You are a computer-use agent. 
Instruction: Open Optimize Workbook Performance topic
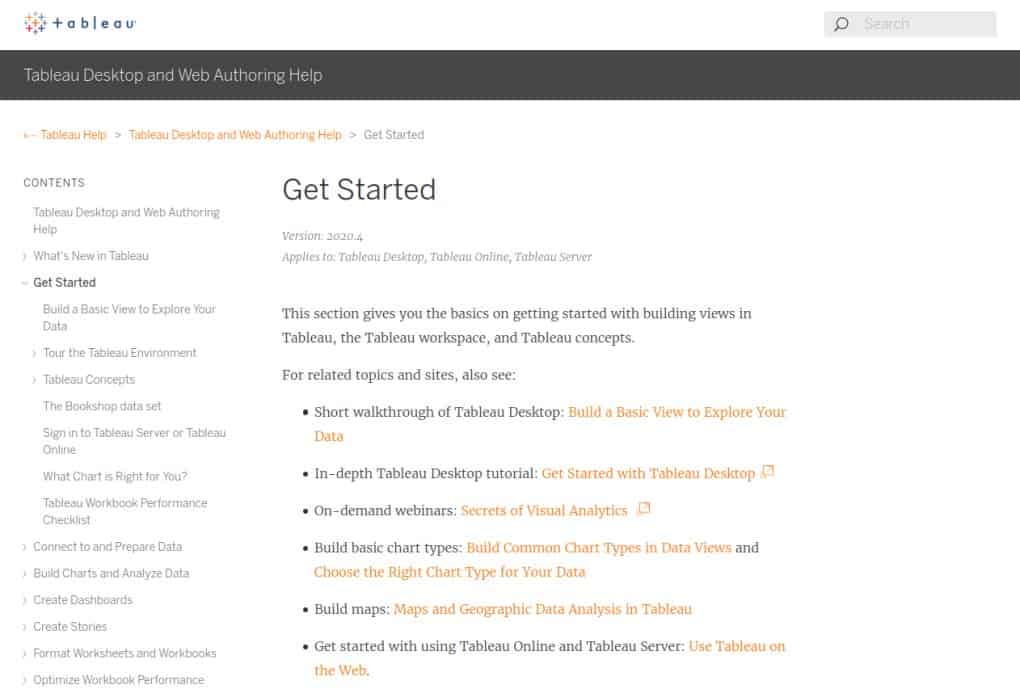[118, 680]
